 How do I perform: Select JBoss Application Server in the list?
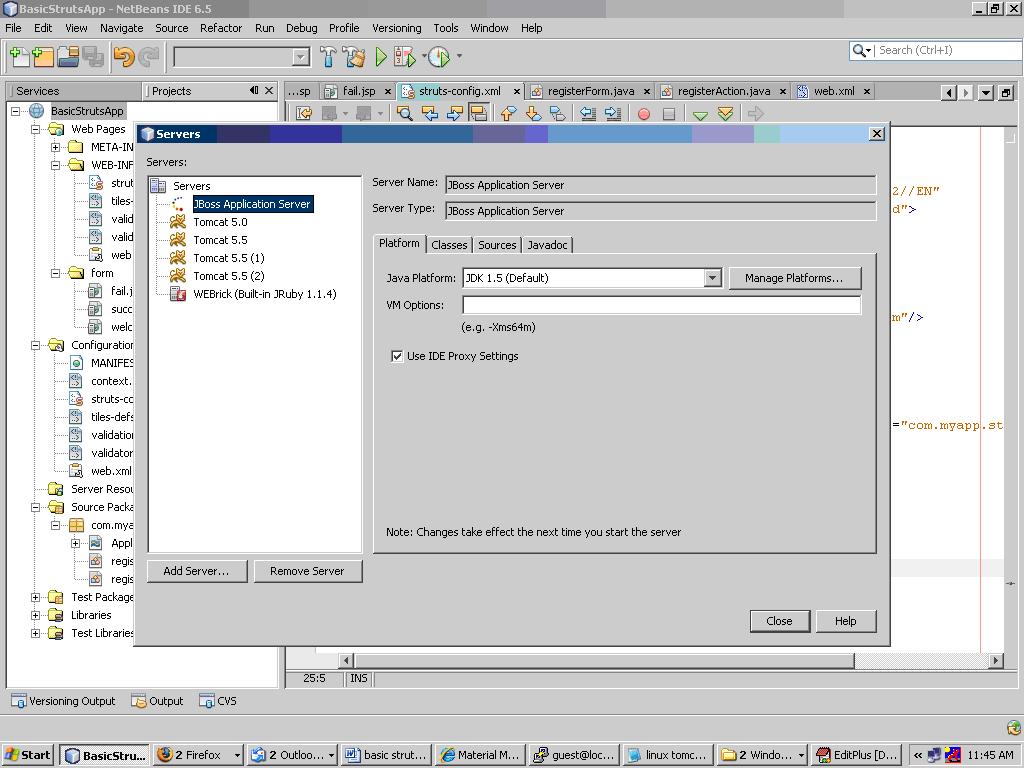tap(252, 204)
